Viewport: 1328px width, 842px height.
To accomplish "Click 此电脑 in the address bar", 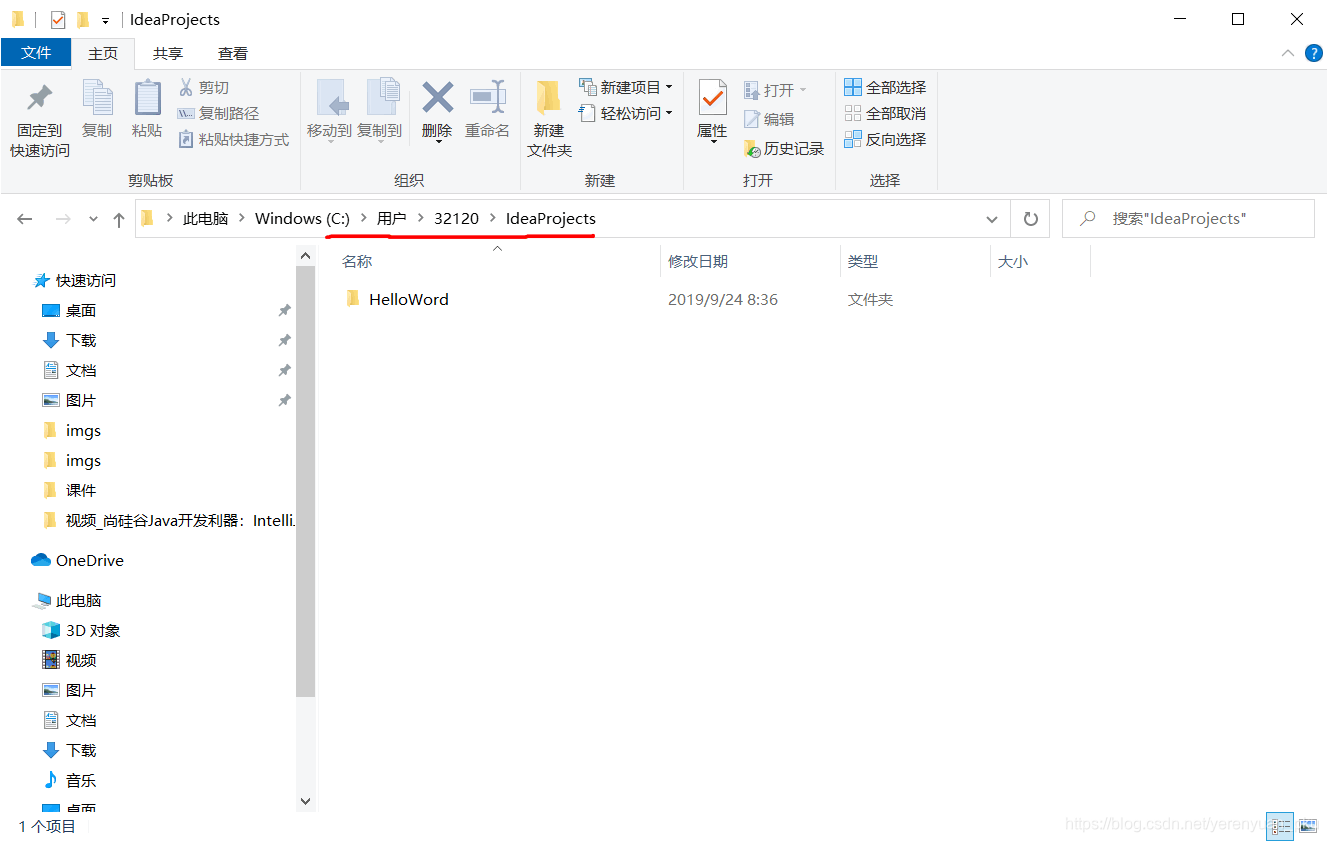I will (x=205, y=218).
